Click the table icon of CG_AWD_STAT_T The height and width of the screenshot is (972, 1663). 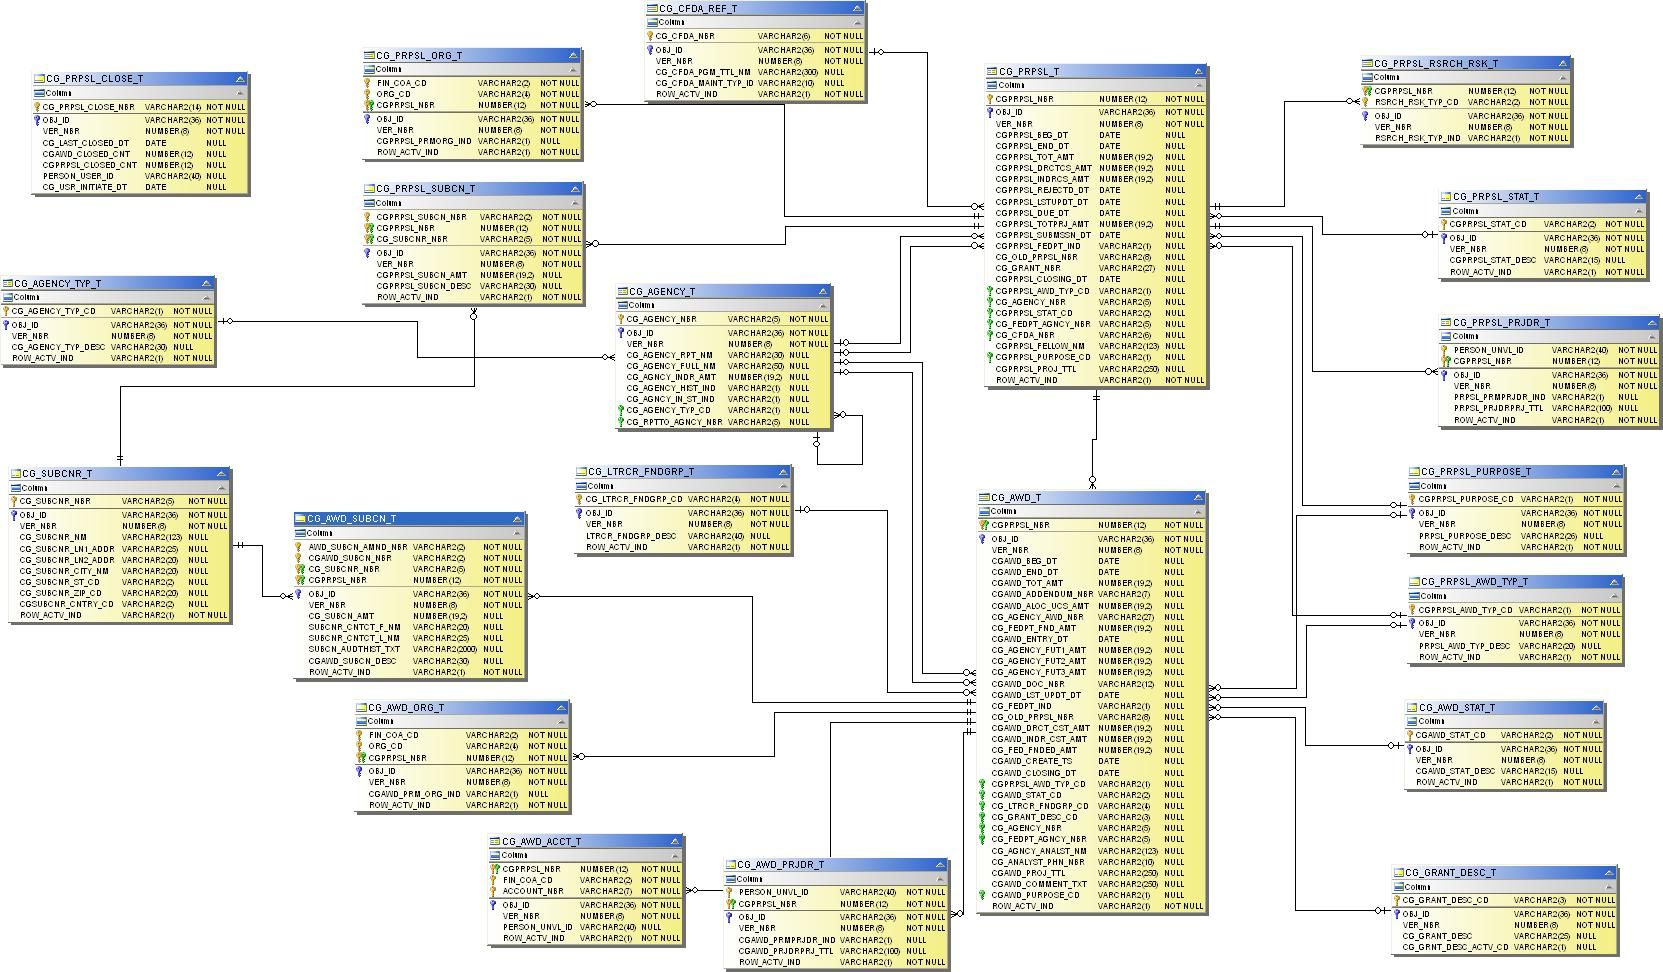(x=1412, y=708)
